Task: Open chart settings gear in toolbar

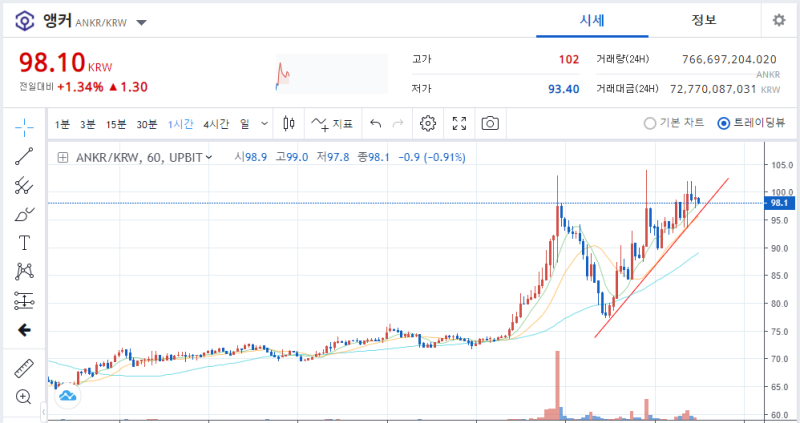Action: click(428, 123)
